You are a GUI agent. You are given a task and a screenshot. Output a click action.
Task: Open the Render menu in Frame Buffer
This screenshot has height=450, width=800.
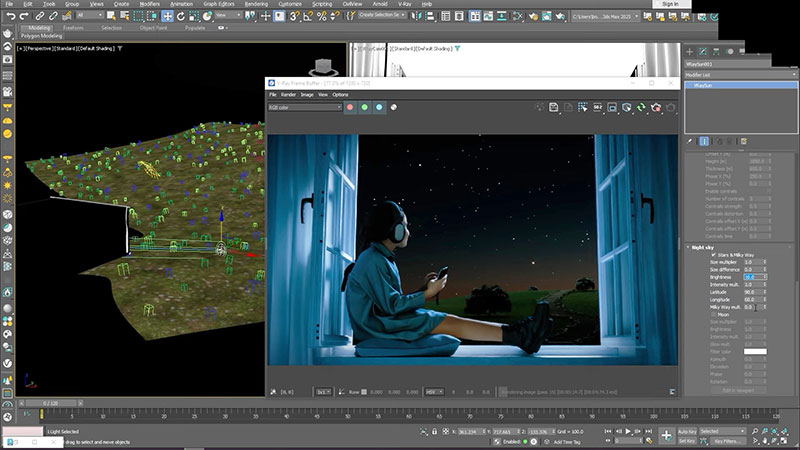pyautogui.click(x=288, y=94)
